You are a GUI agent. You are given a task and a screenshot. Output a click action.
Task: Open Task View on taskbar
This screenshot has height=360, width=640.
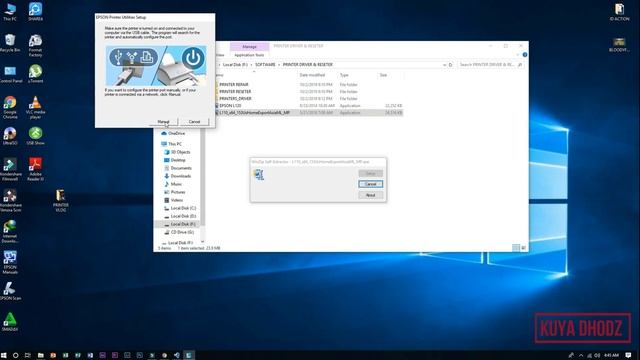tap(28, 356)
